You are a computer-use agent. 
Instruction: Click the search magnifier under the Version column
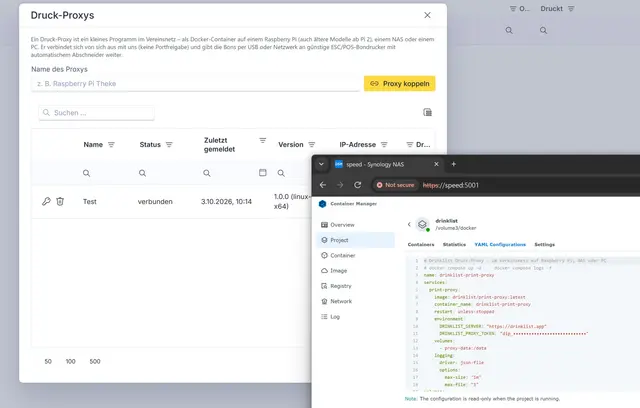click(281, 173)
